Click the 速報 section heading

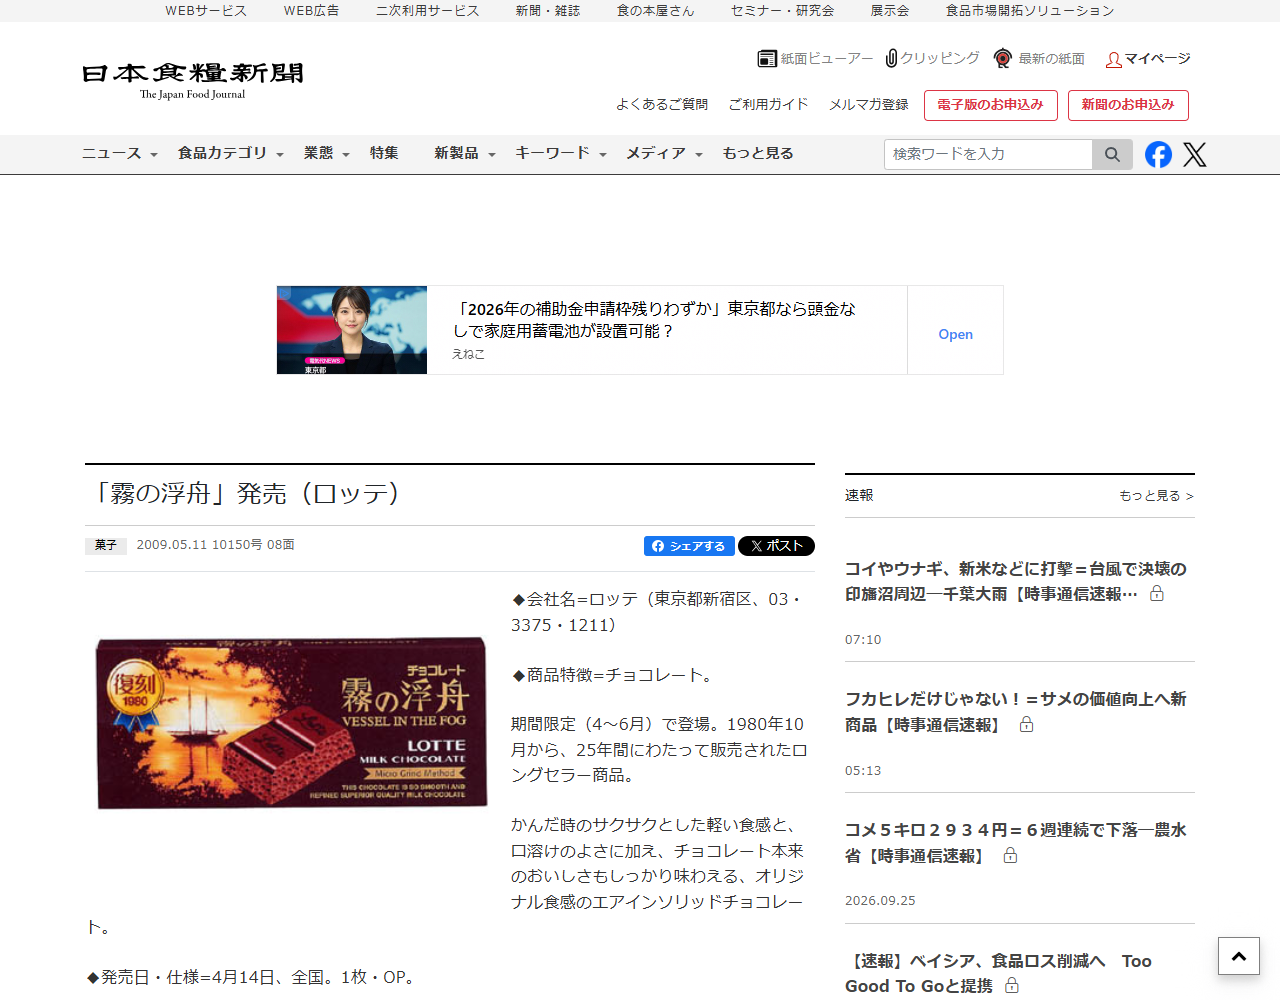(x=859, y=496)
